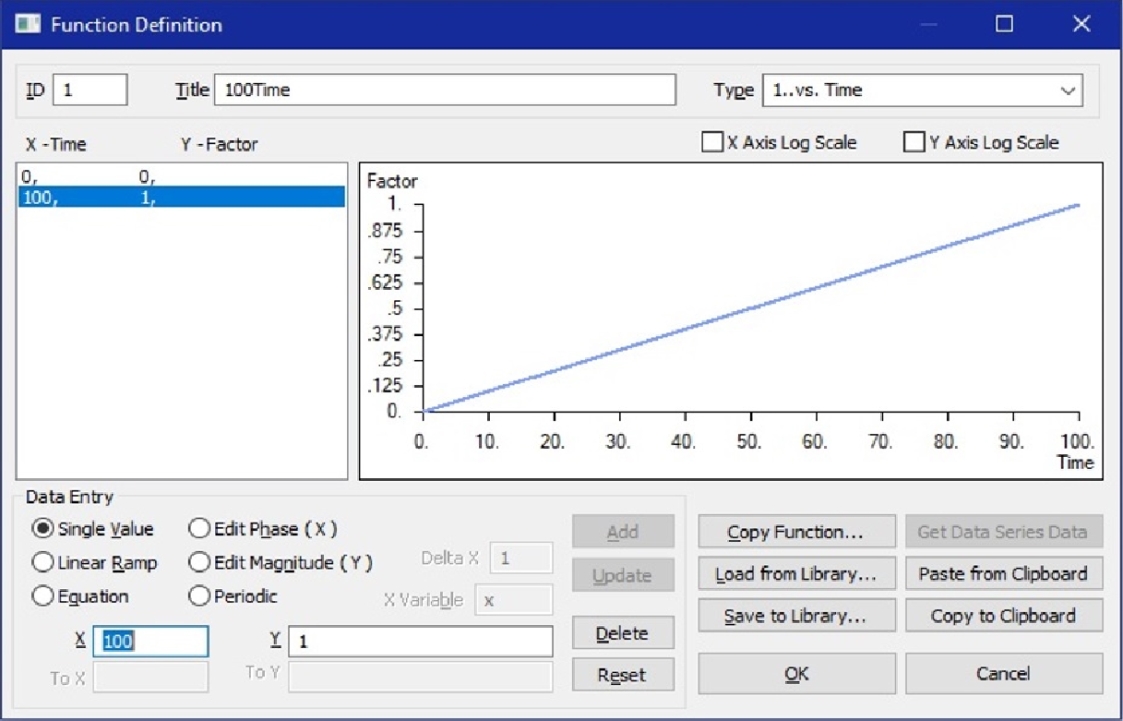
Task: Click Save to Library button
Action: 795,616
